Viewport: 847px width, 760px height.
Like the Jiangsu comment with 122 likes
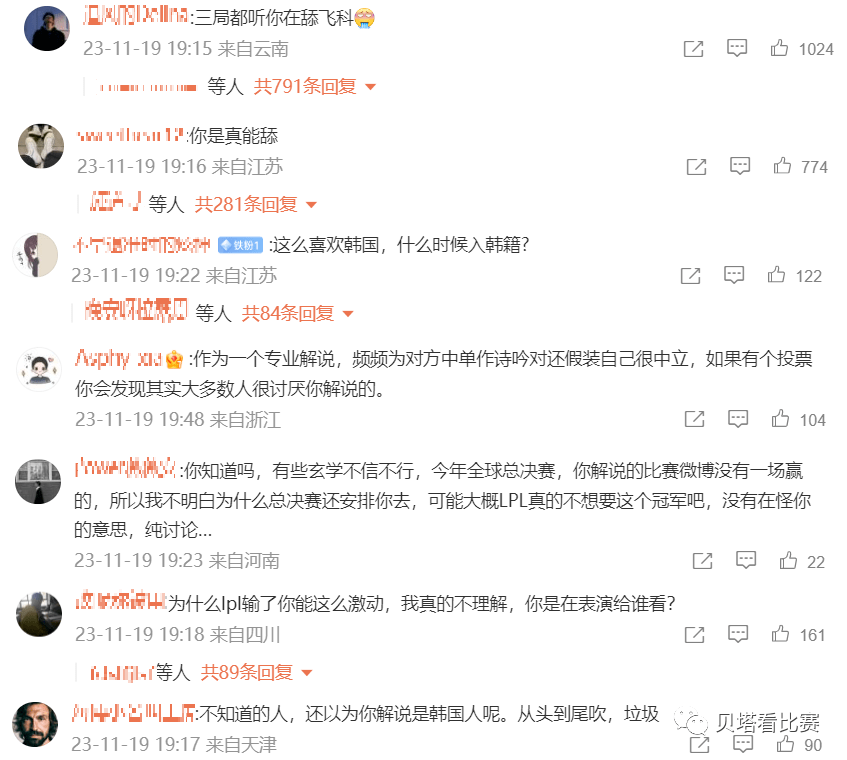(x=776, y=275)
